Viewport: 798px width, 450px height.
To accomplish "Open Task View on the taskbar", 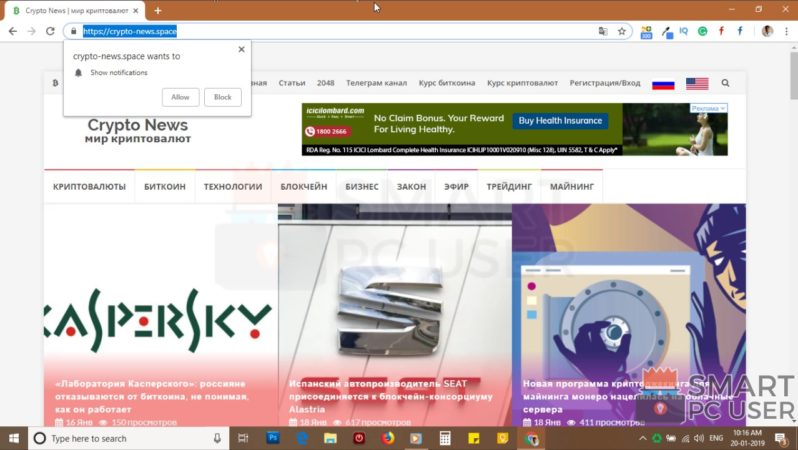I will pos(243,438).
